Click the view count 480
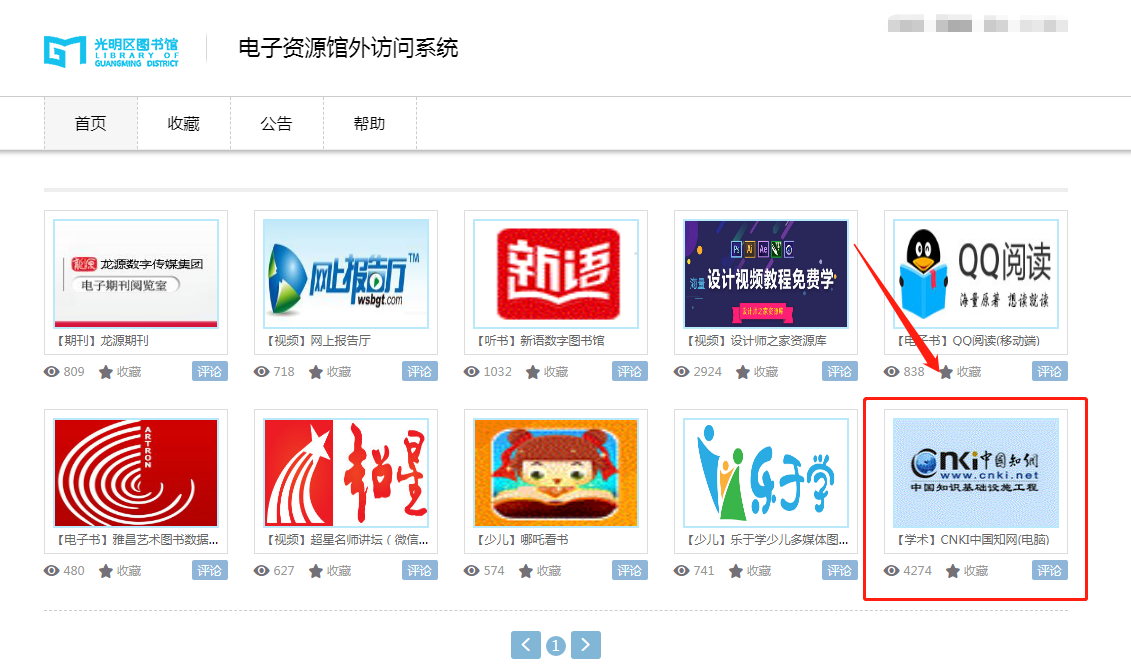 point(74,571)
